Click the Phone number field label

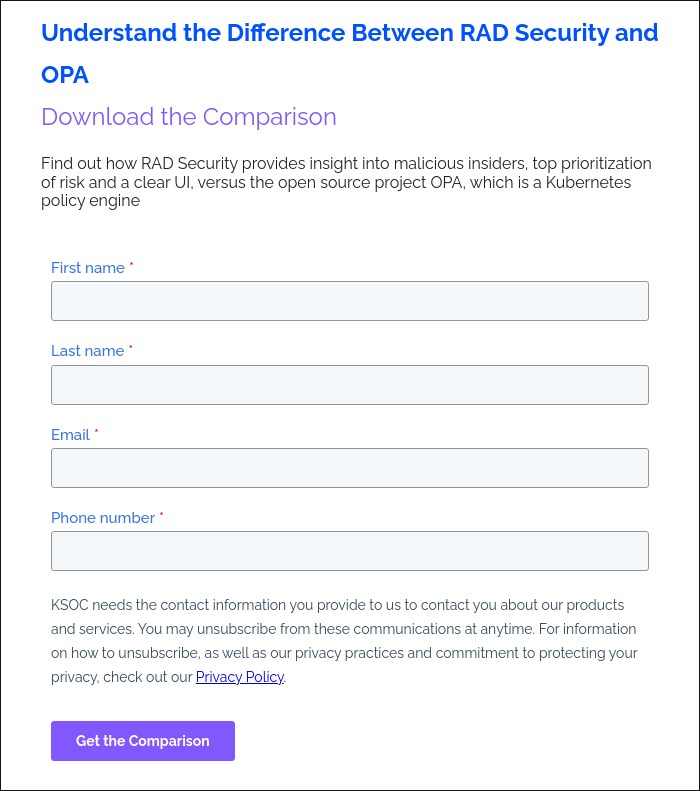coord(103,518)
